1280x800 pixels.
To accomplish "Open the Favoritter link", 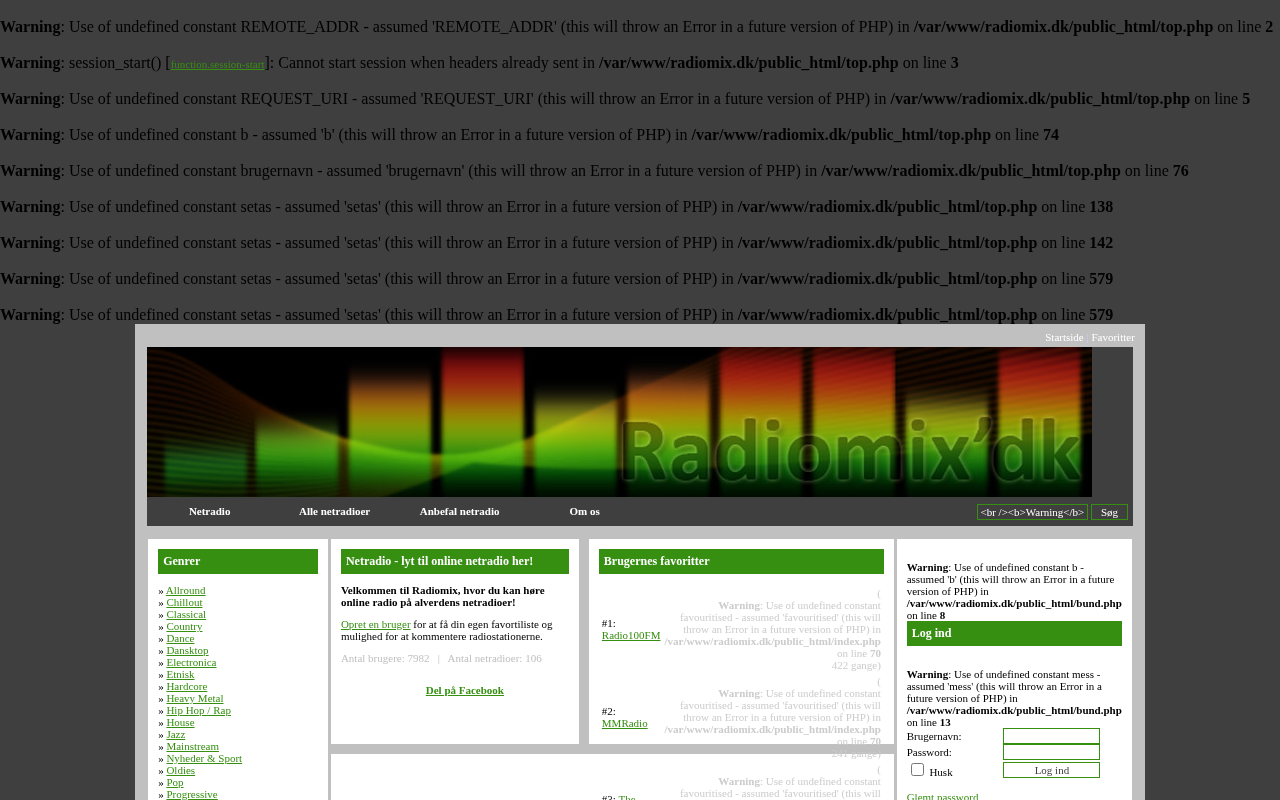I will pyautogui.click(x=1113, y=338).
